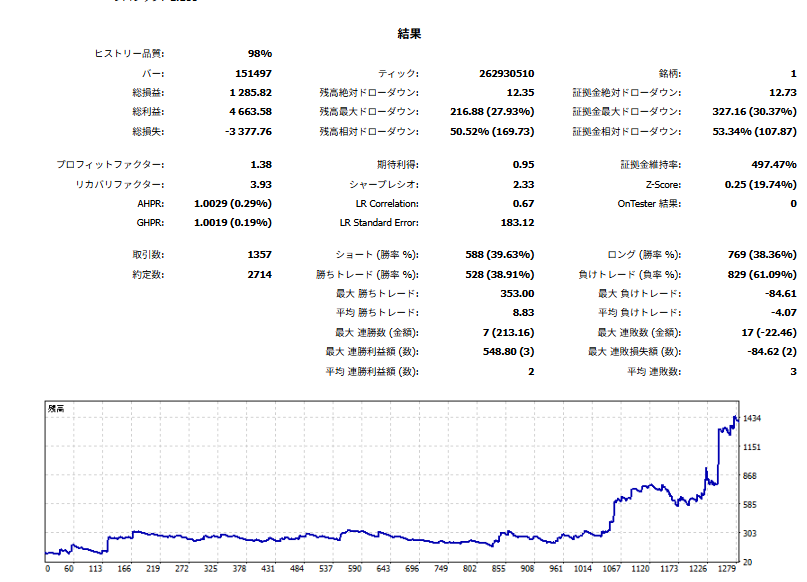Click the 負けトレード (負率 %) value

(x=762, y=275)
